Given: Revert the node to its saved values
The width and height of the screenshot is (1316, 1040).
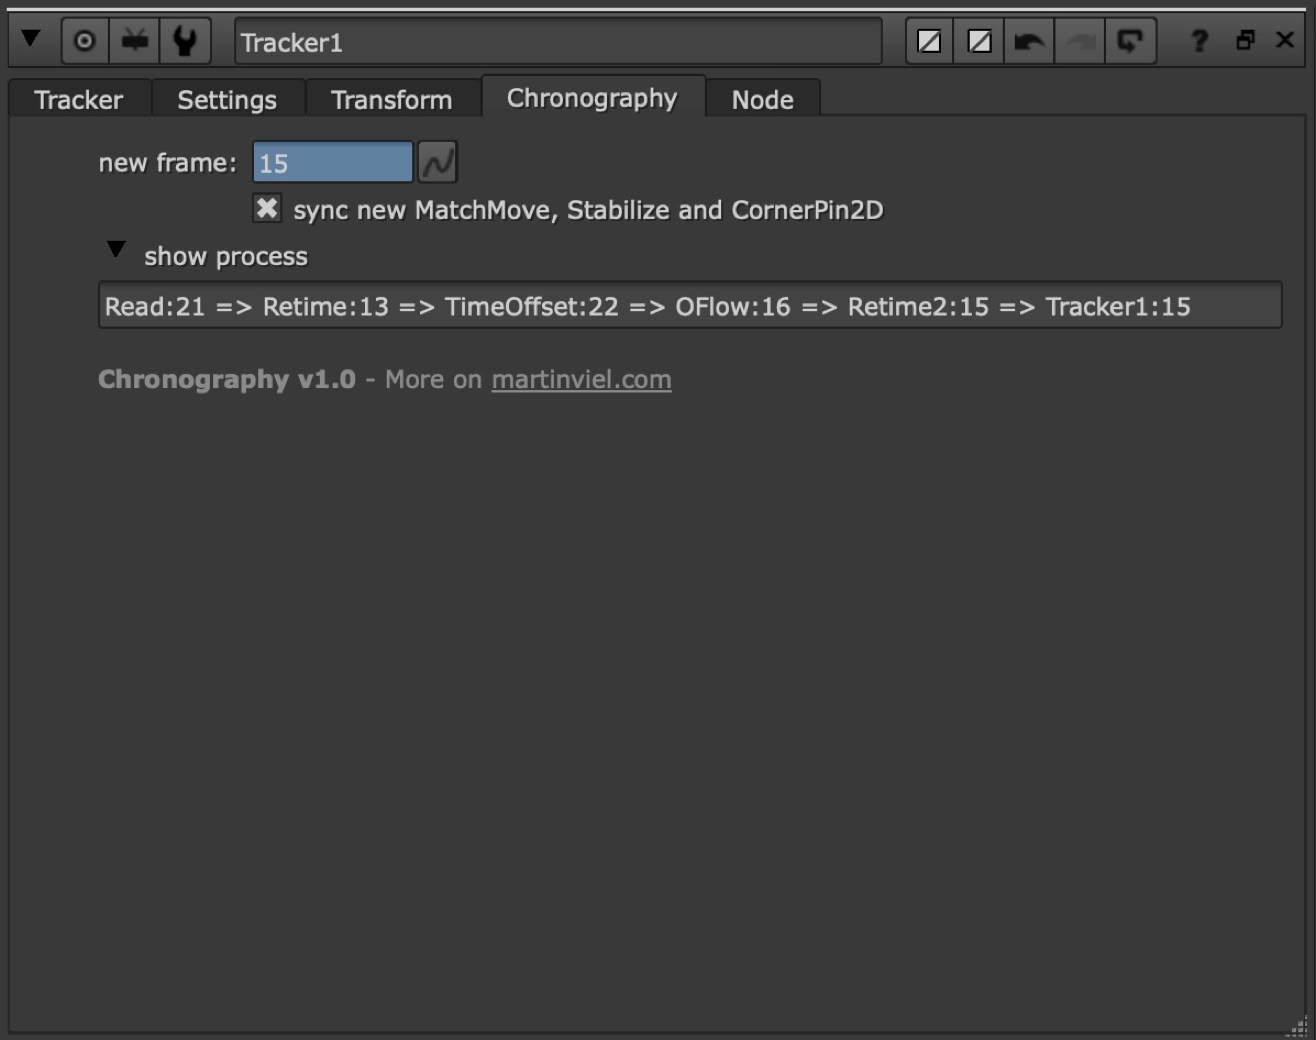Looking at the screenshot, I should 1130,41.
